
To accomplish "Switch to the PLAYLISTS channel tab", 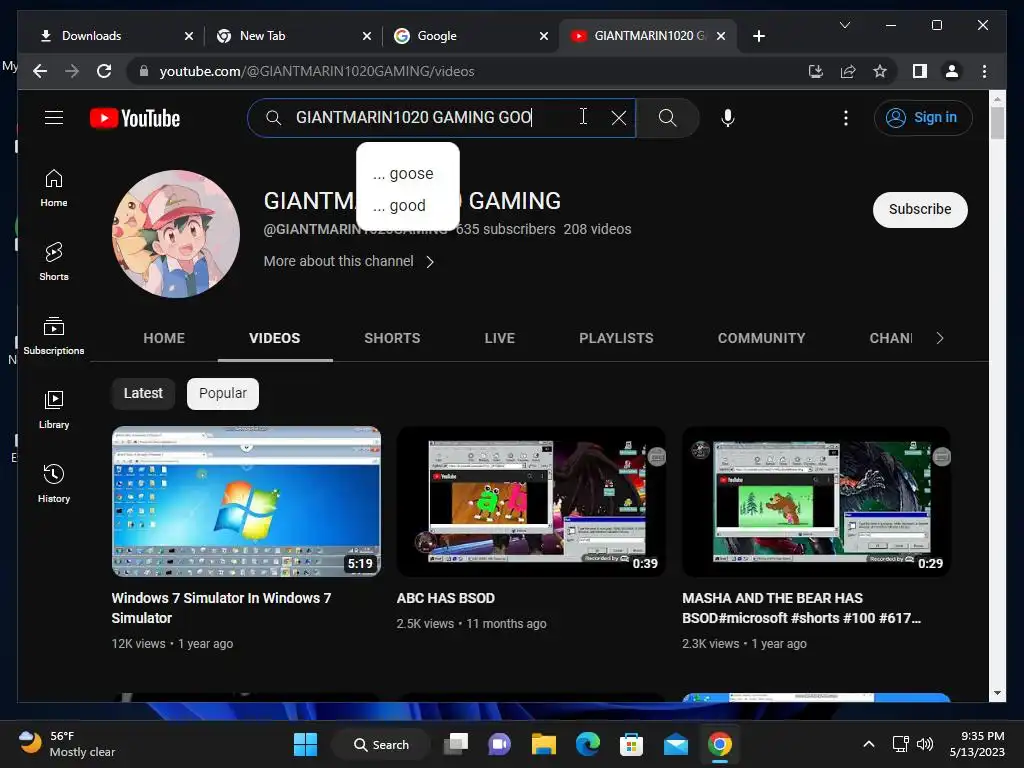I will (x=616, y=338).
